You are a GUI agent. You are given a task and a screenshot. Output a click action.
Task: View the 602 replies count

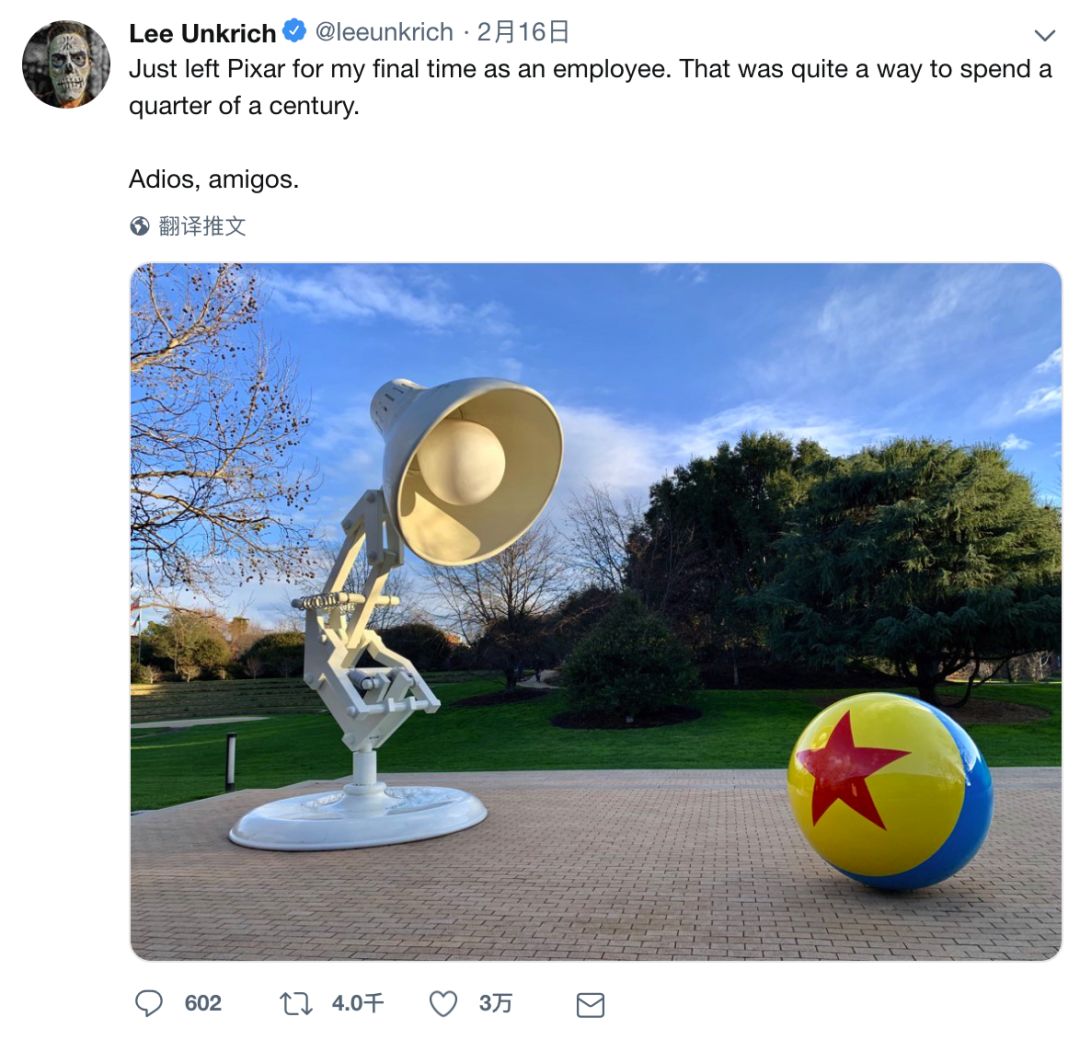(203, 1003)
